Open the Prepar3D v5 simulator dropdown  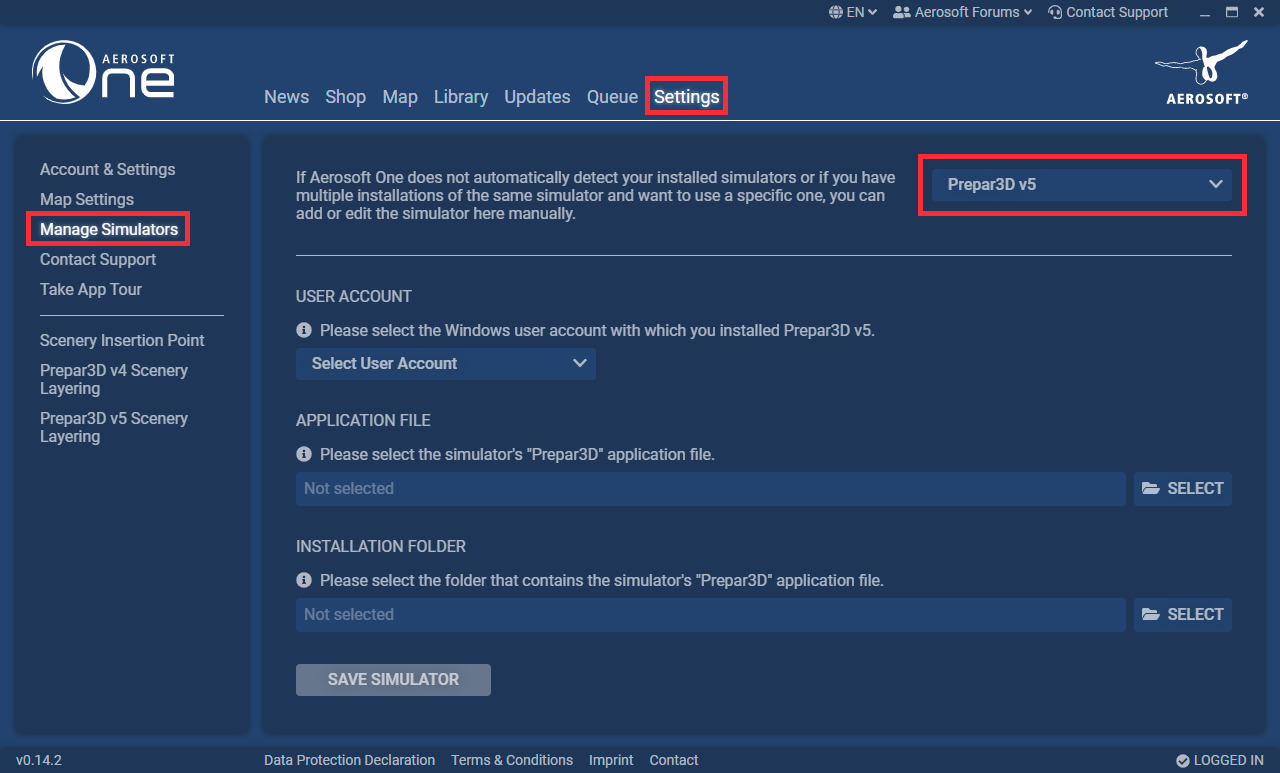(1082, 184)
